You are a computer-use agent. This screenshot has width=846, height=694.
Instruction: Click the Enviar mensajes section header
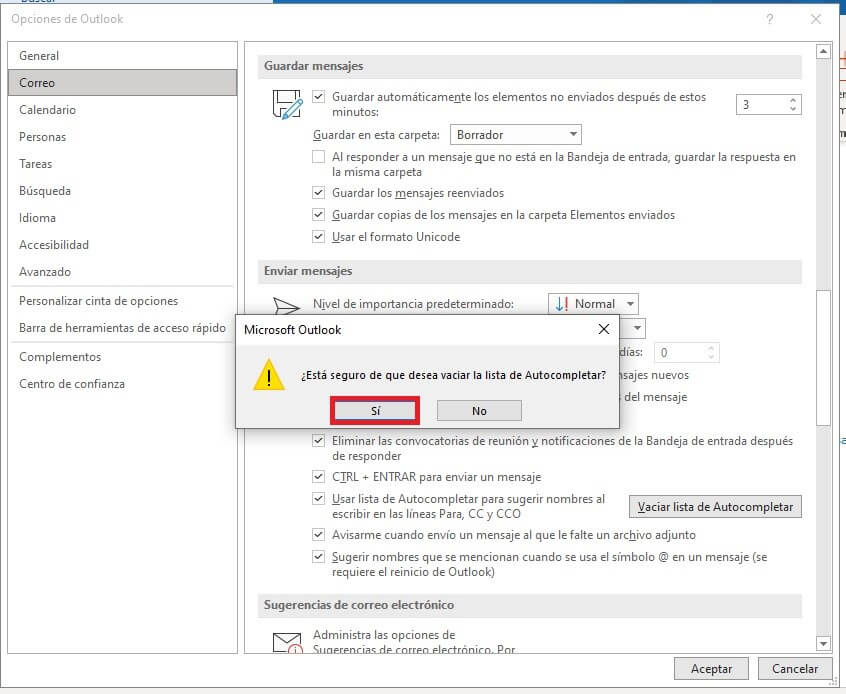pos(529,271)
